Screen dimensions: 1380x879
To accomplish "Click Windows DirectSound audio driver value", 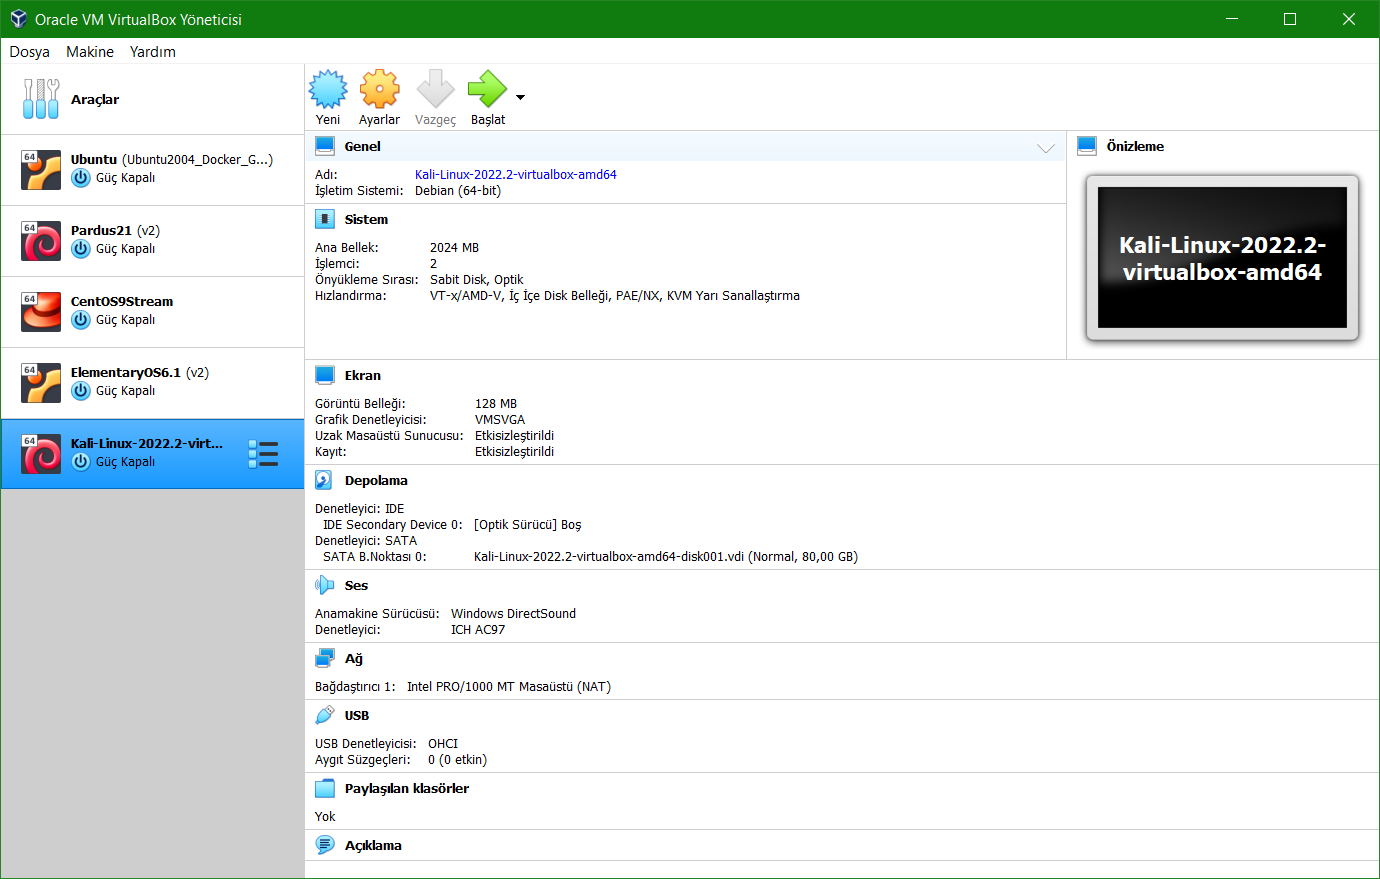I will [513, 613].
